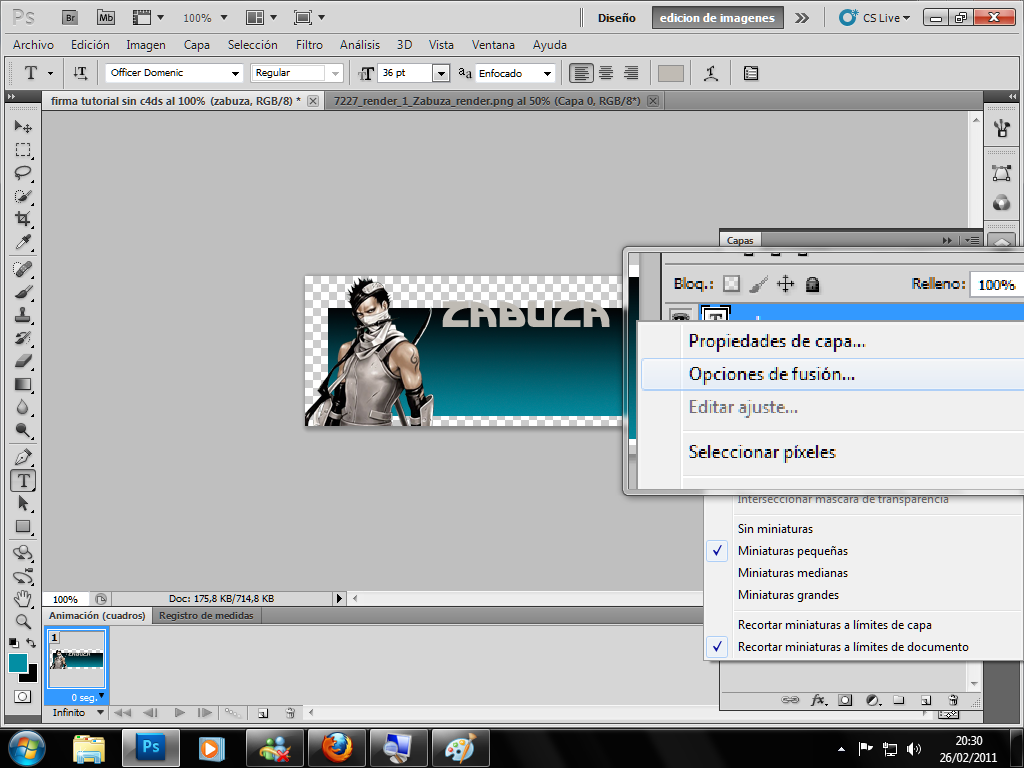Select the Eraser tool
Image resolution: width=1024 pixels, height=768 pixels.
(x=23, y=360)
